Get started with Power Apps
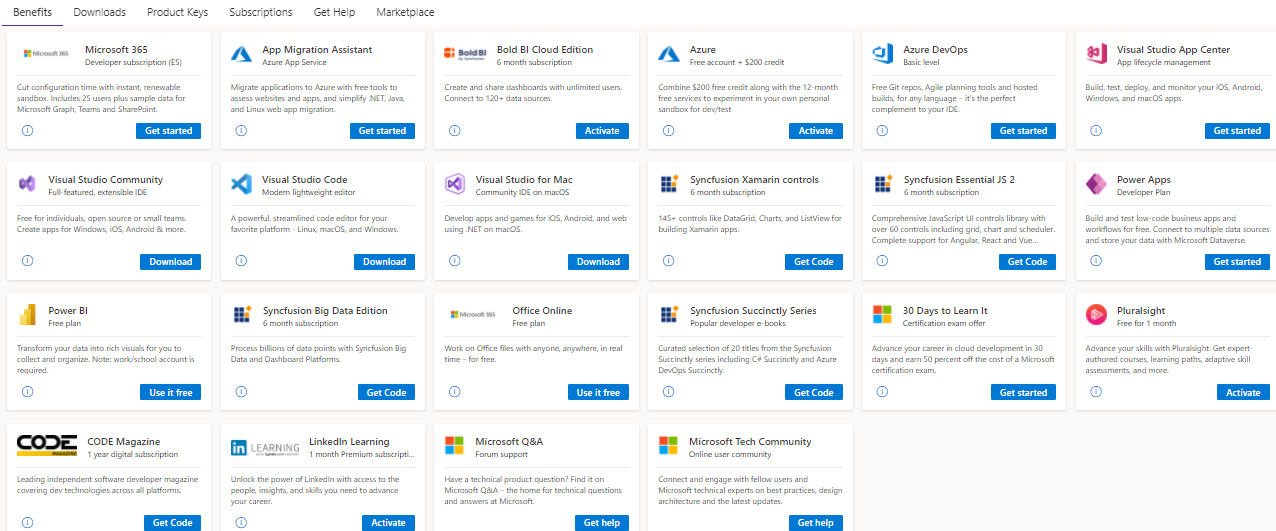The image size is (1276, 531). pos(1238,262)
